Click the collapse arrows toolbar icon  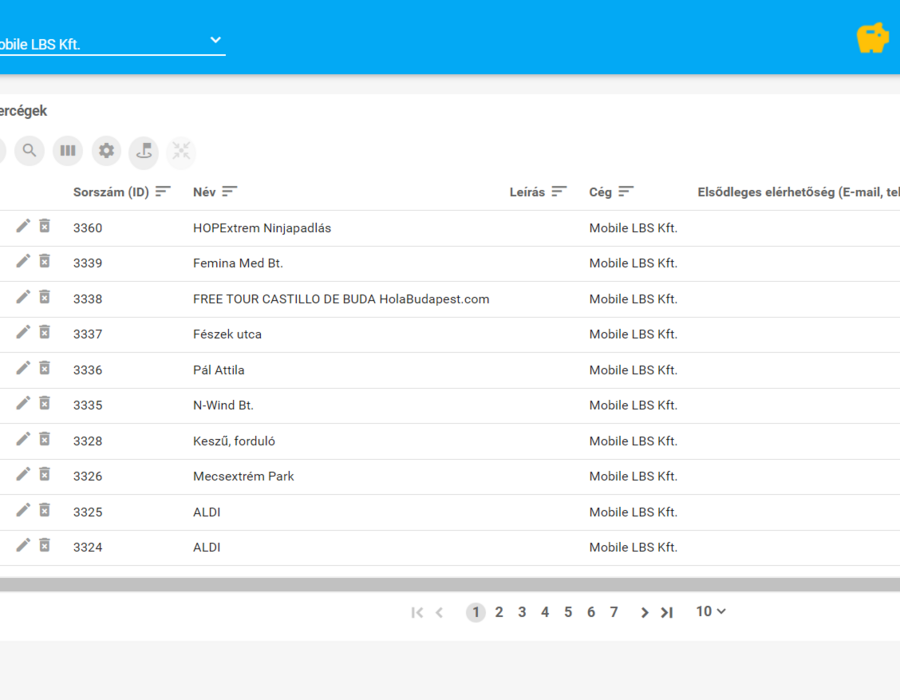(181, 152)
